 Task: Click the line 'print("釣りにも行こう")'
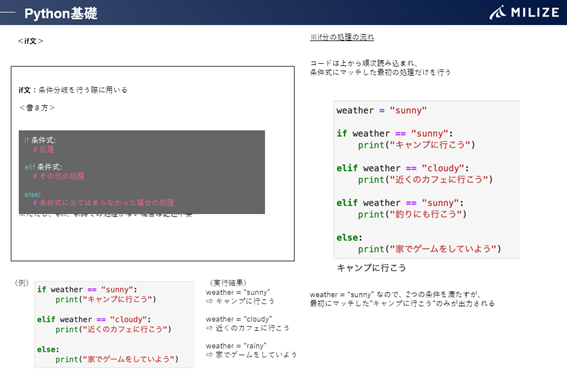(412, 214)
